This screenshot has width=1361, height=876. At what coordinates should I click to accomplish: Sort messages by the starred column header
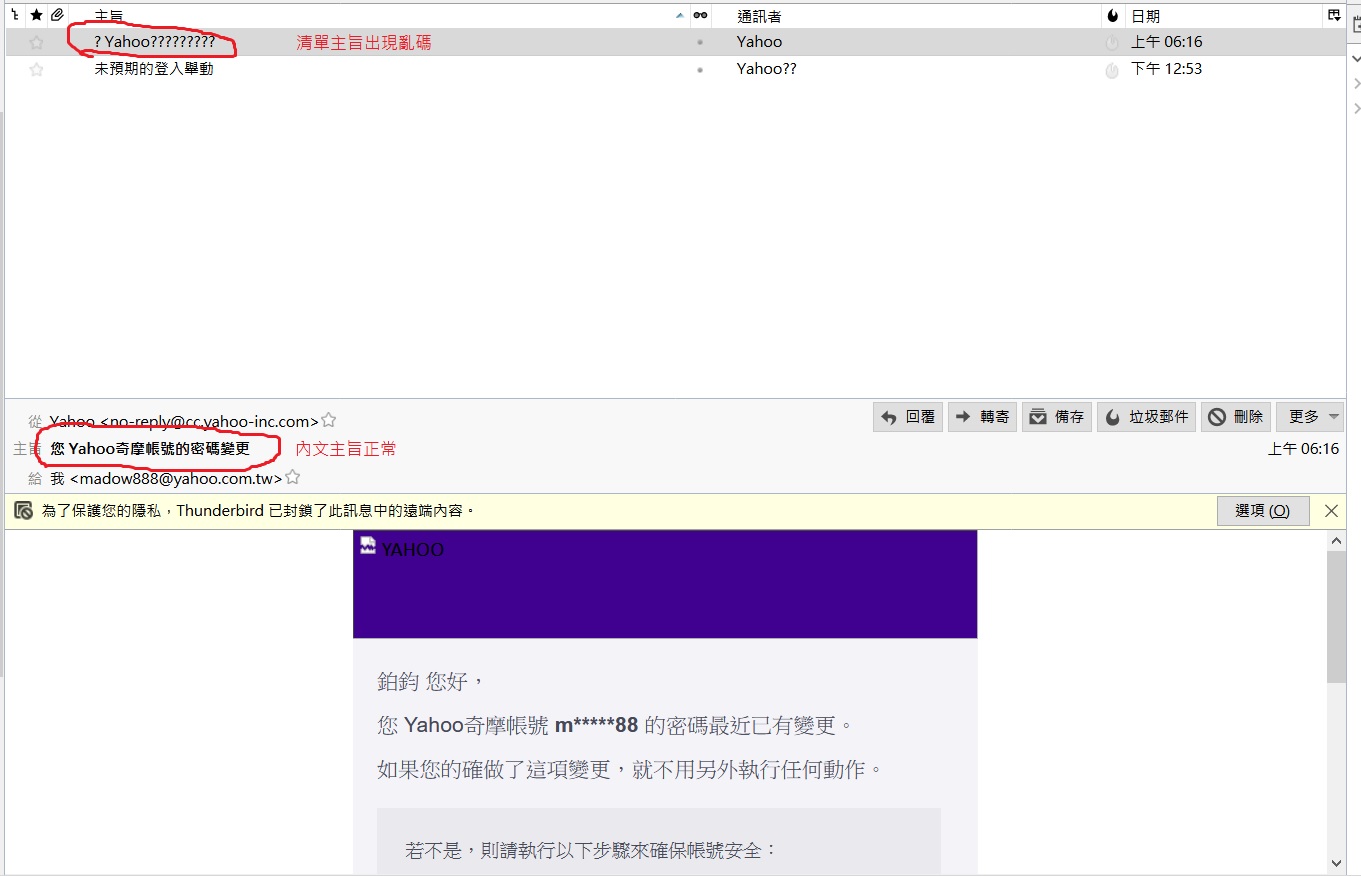pos(37,16)
